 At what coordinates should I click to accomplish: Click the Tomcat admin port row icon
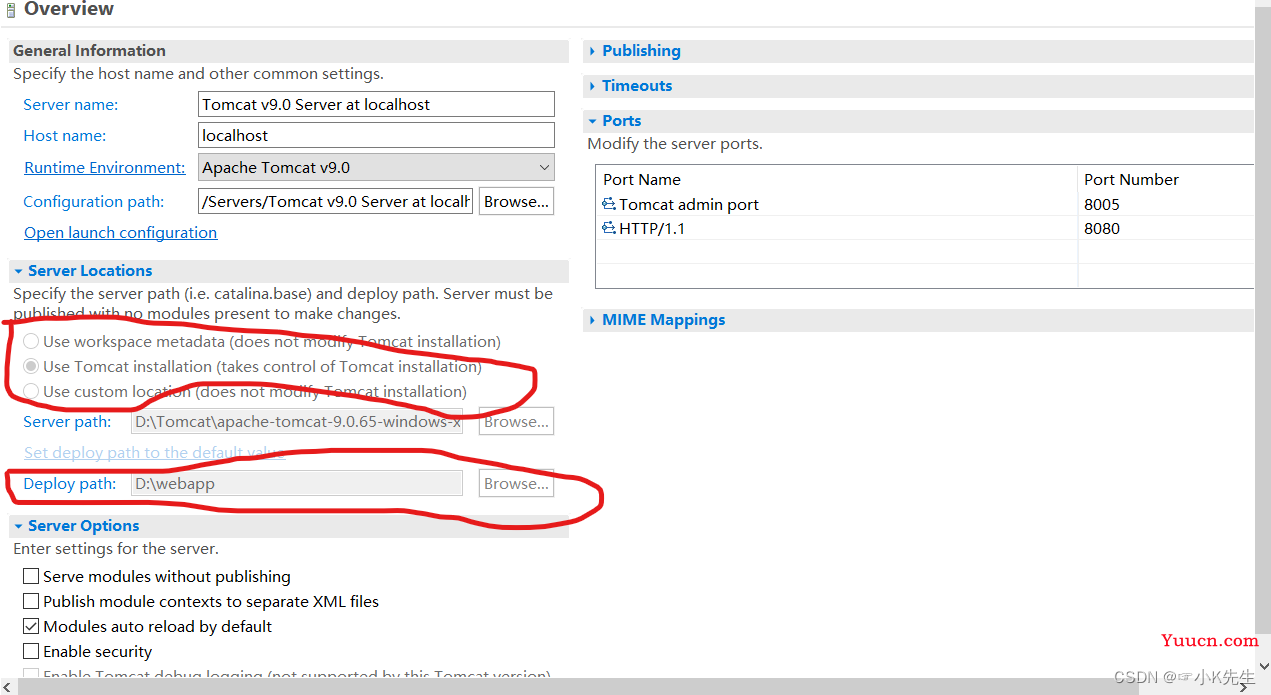tap(608, 204)
